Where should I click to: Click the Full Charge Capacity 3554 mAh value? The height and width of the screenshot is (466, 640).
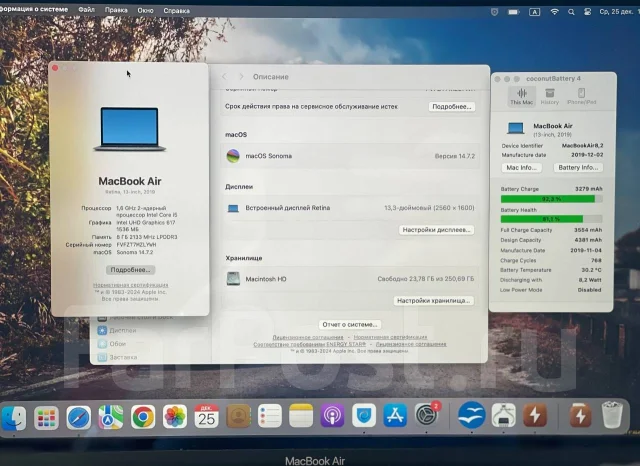coord(588,230)
